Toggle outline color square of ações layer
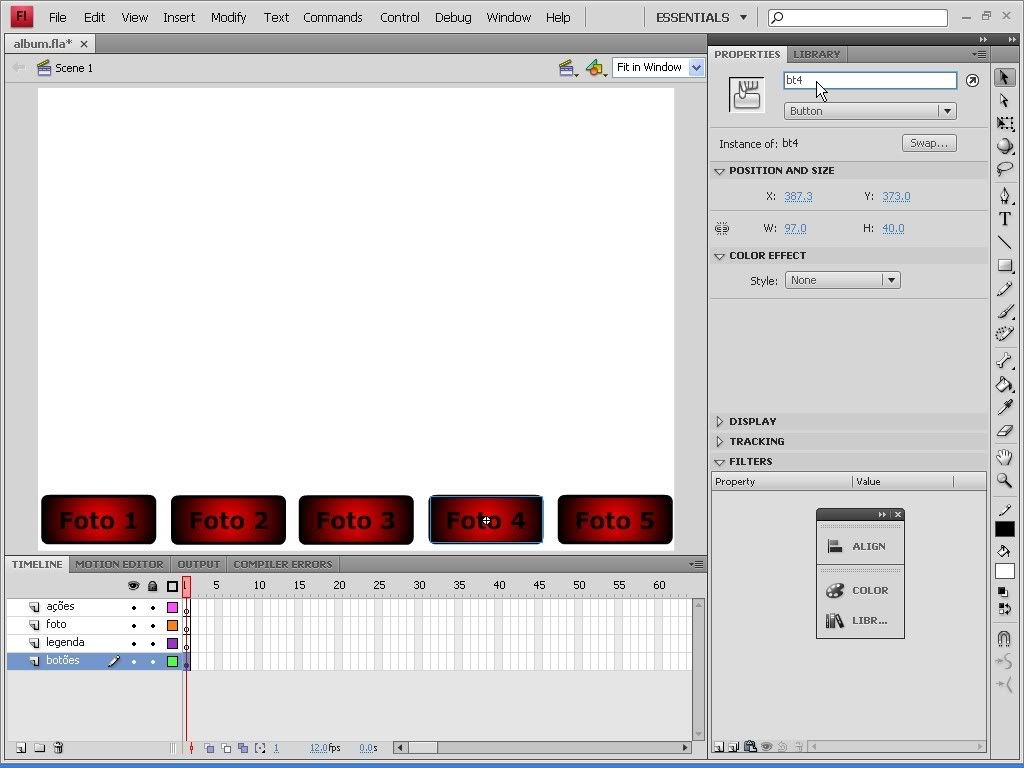 coord(172,607)
